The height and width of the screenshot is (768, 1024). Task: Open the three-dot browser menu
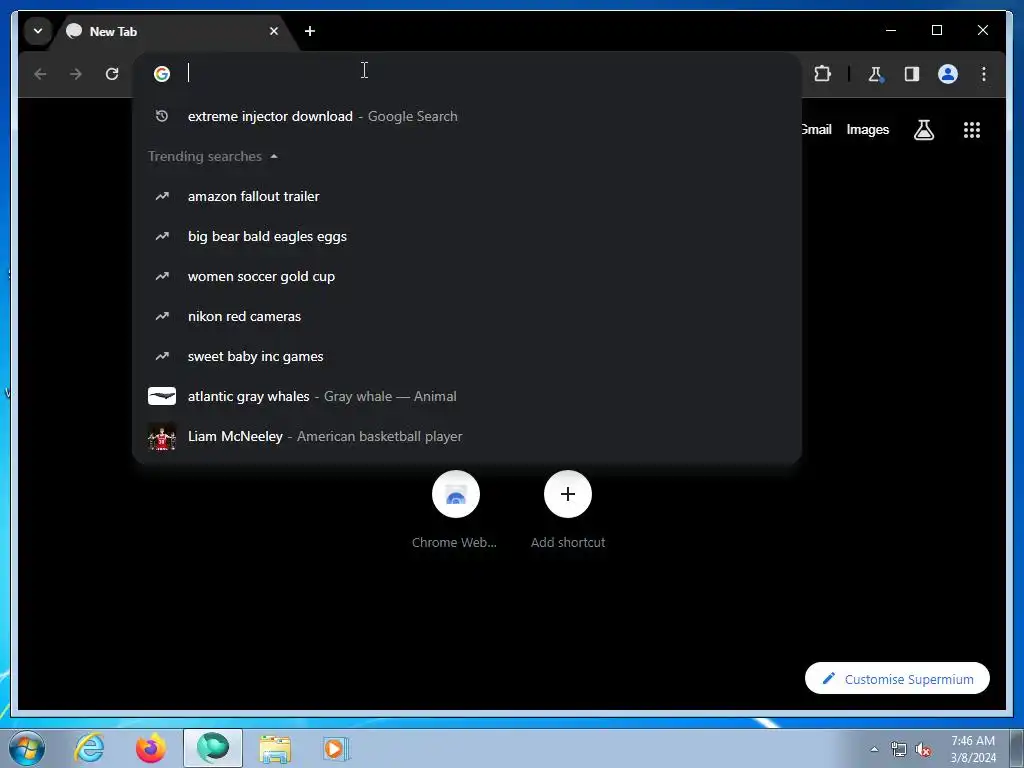(x=984, y=74)
